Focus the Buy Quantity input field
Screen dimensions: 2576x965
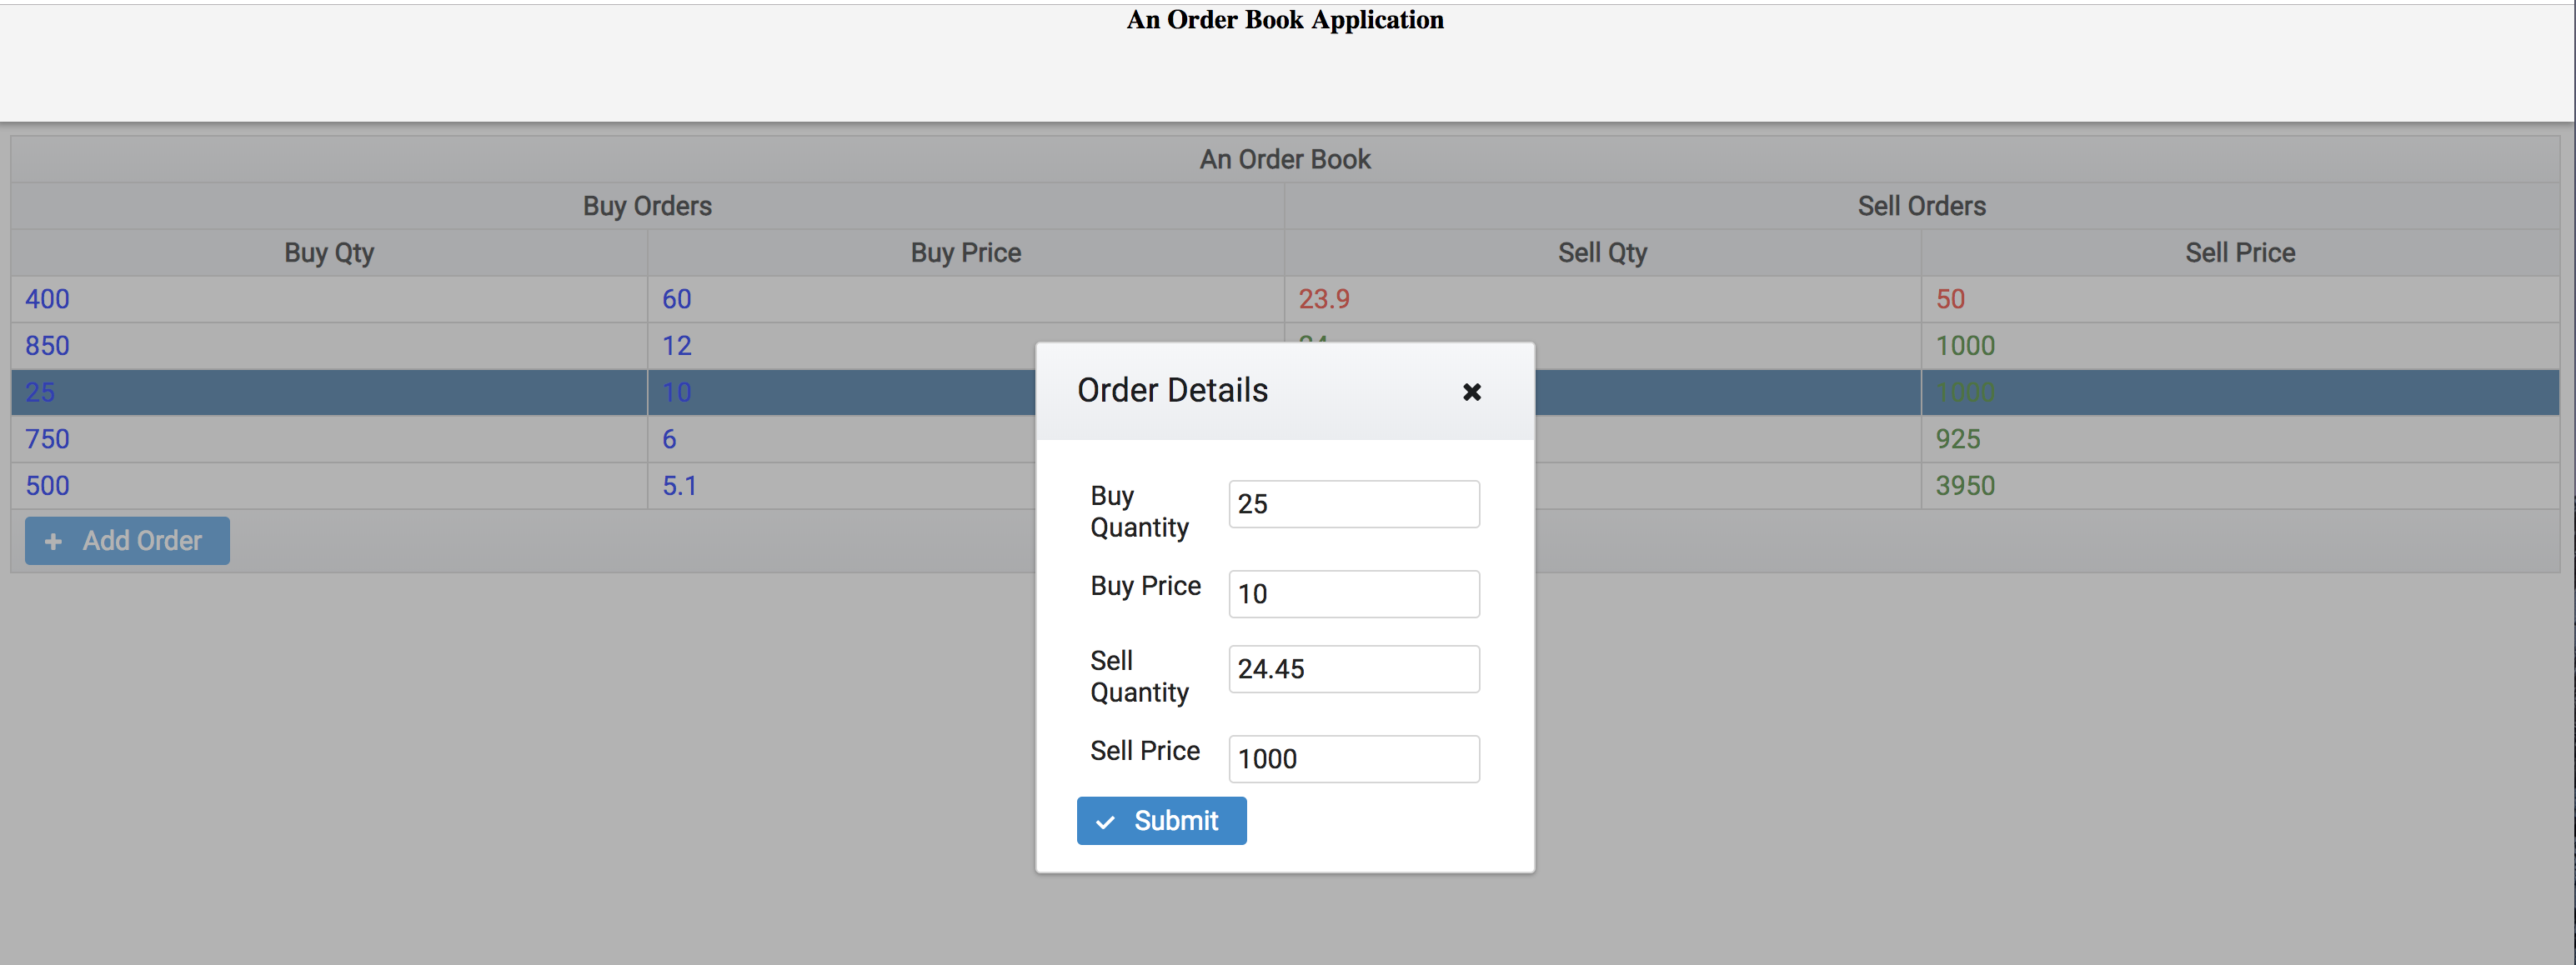point(1353,504)
